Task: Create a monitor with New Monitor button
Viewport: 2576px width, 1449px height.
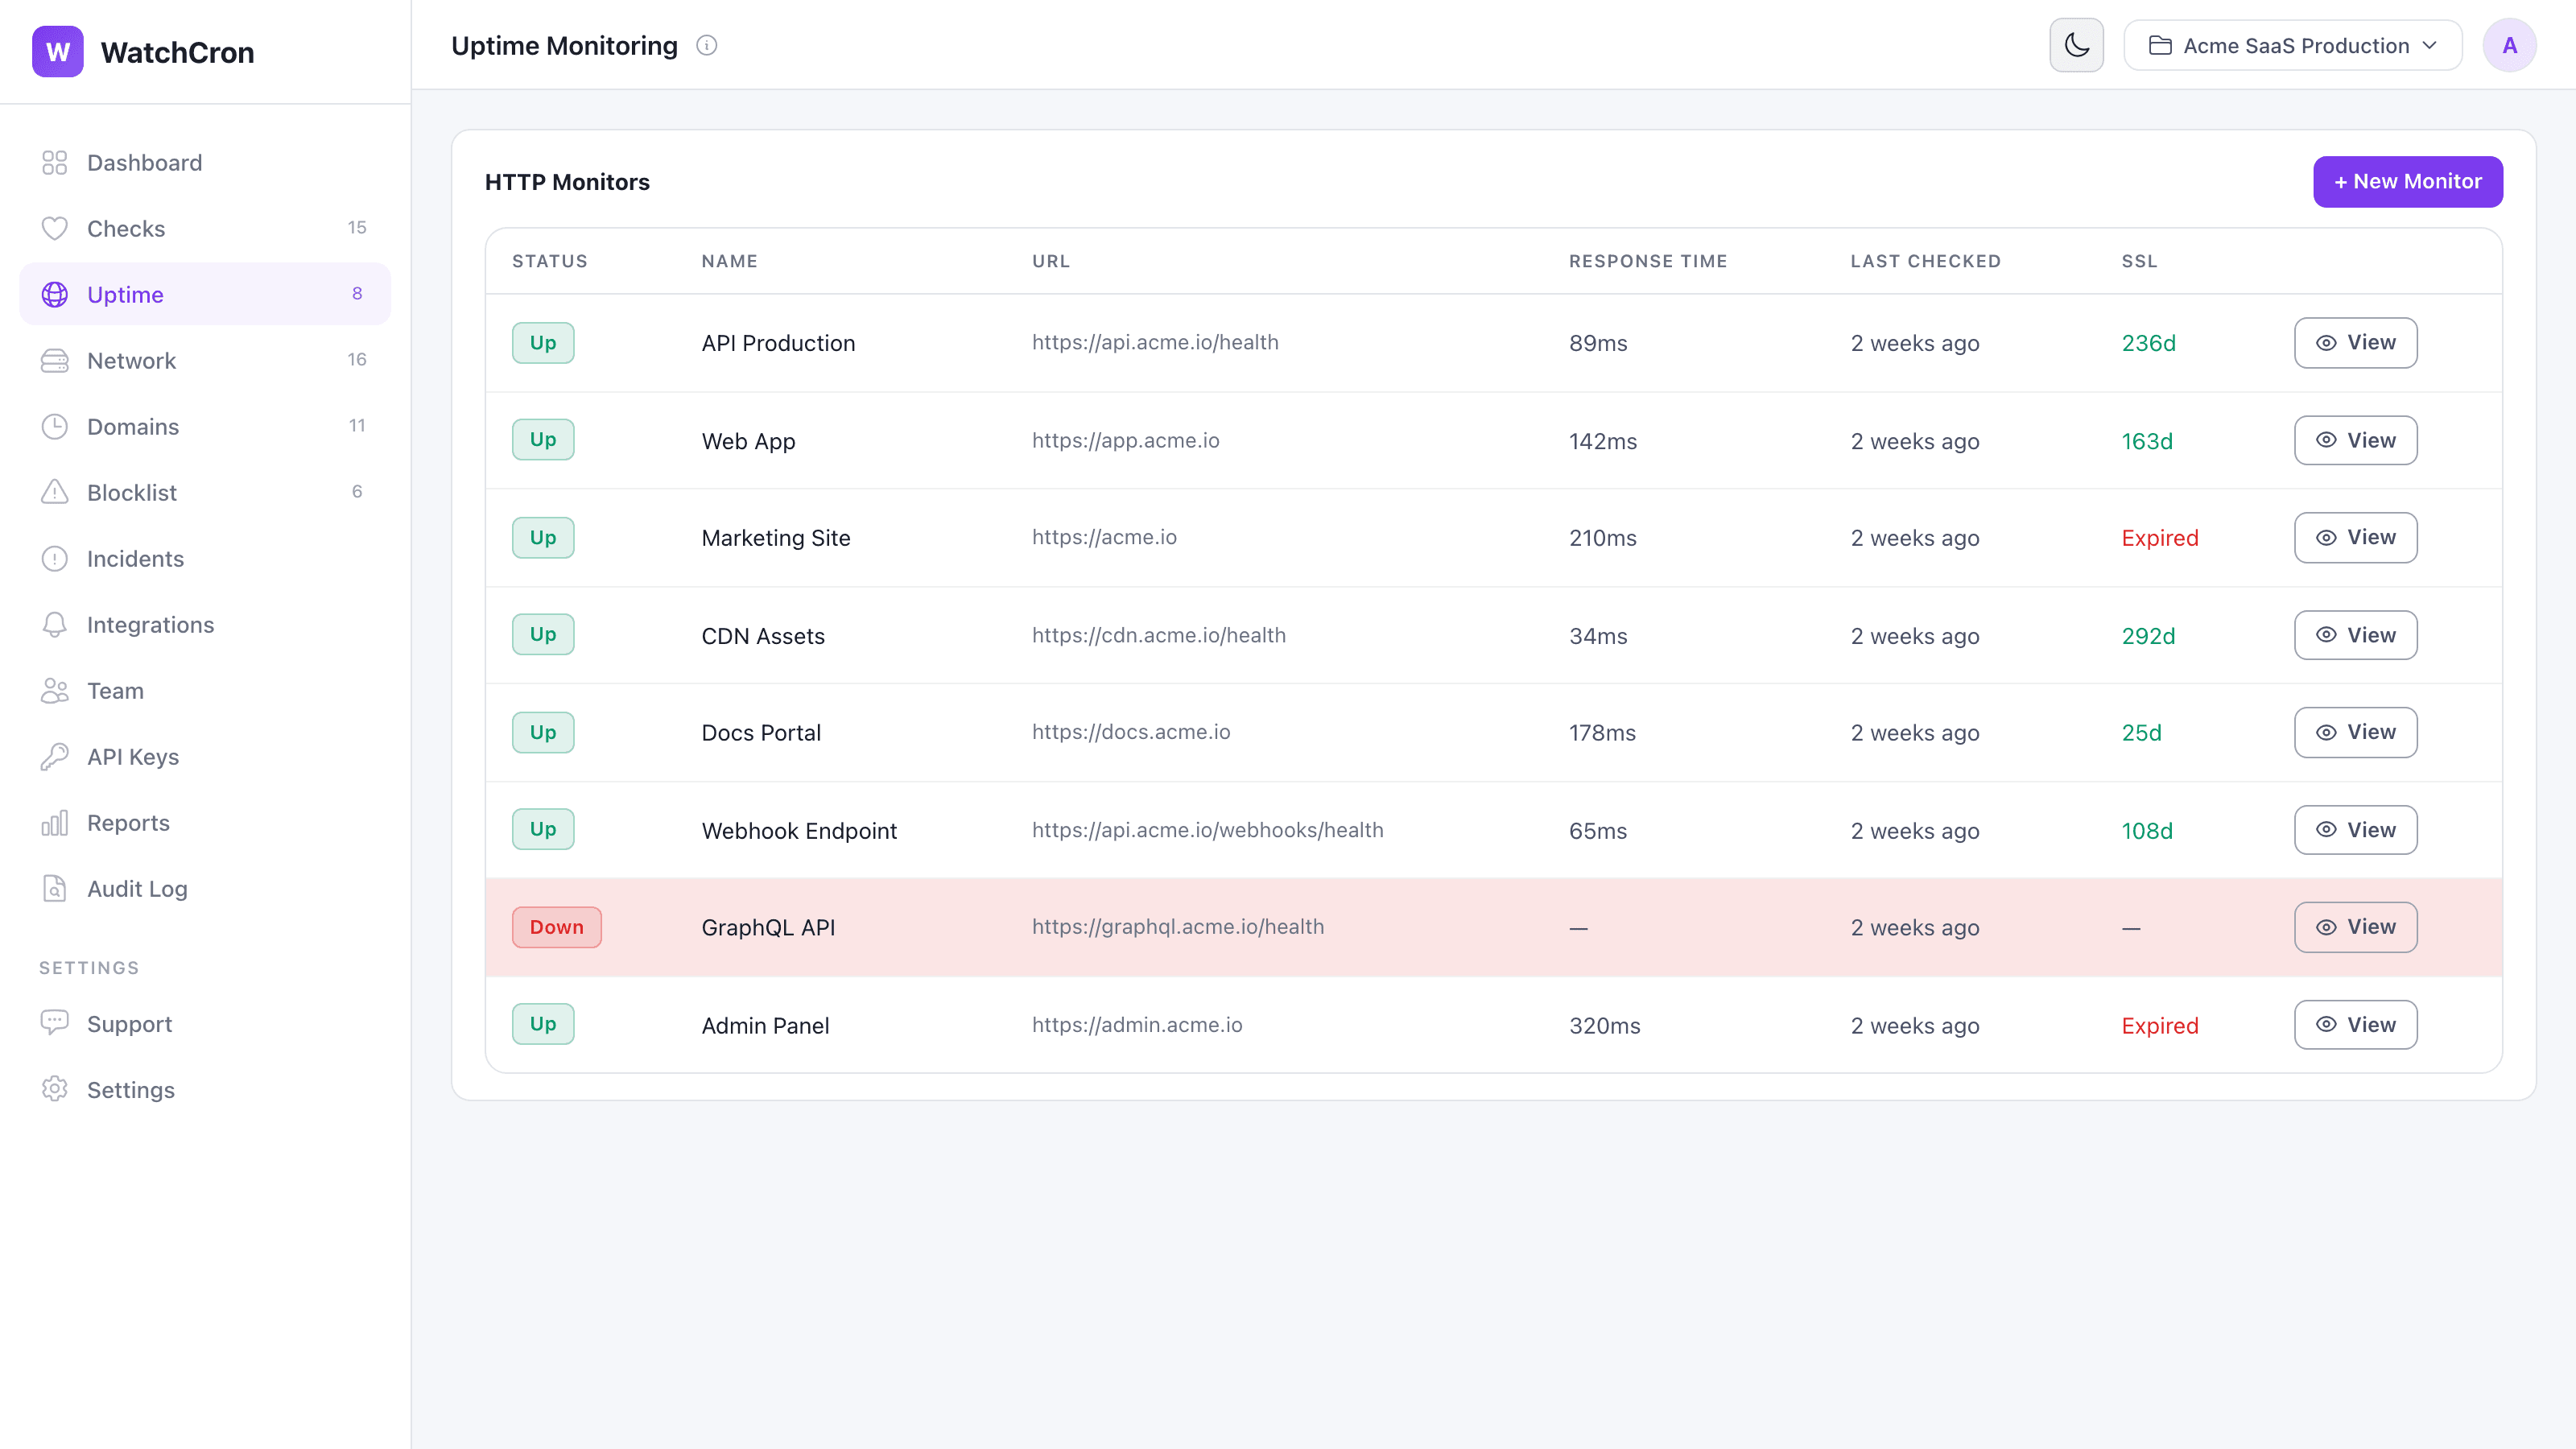Action: [2407, 182]
